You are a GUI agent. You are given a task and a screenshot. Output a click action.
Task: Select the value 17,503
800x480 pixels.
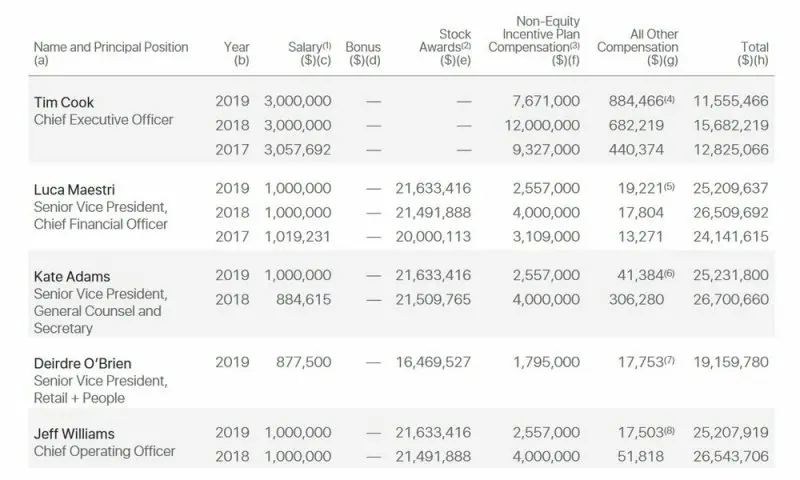point(641,433)
